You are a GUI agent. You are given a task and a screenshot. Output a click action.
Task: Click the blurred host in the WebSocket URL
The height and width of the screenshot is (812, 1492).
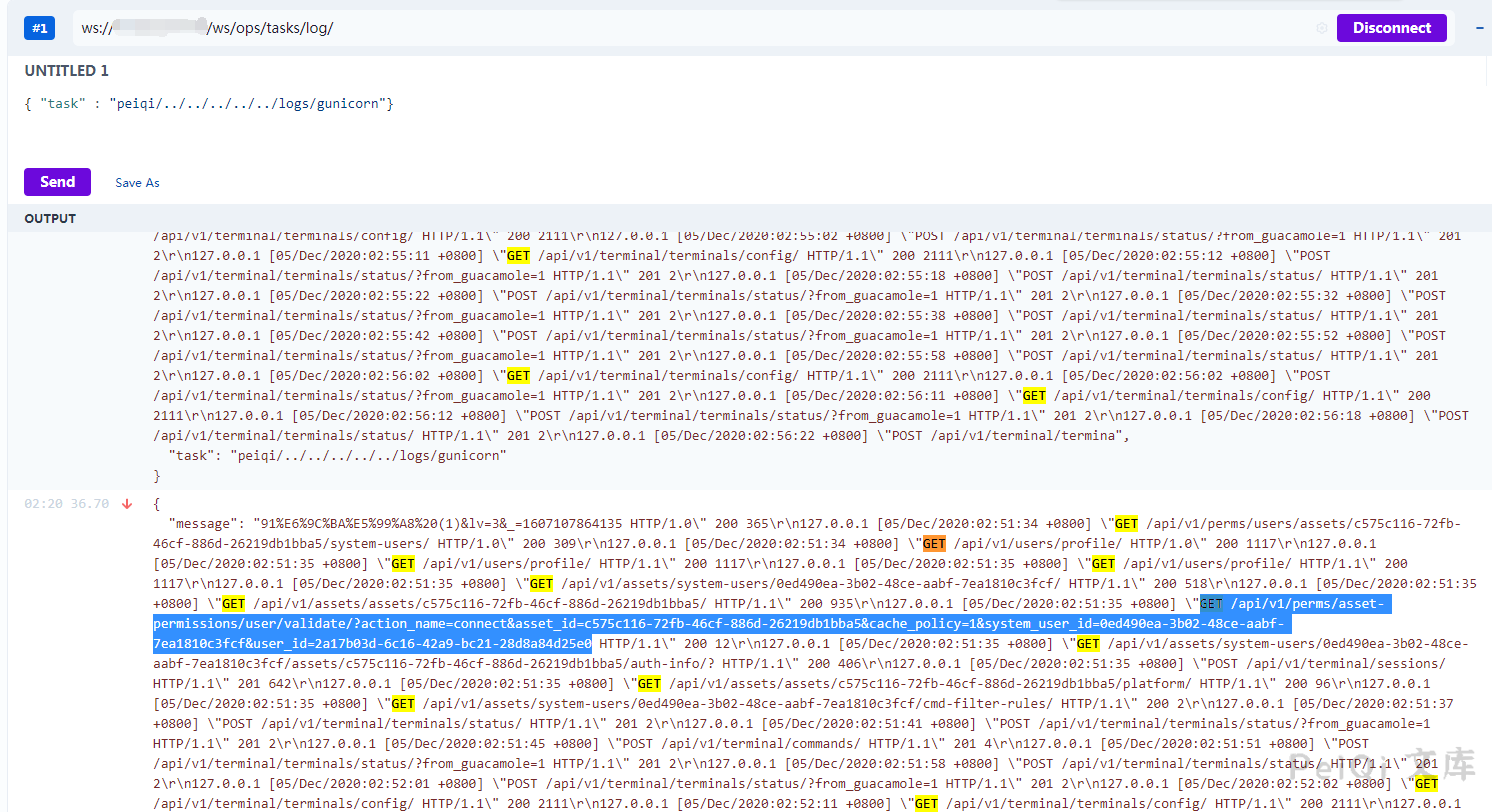[x=157, y=28]
